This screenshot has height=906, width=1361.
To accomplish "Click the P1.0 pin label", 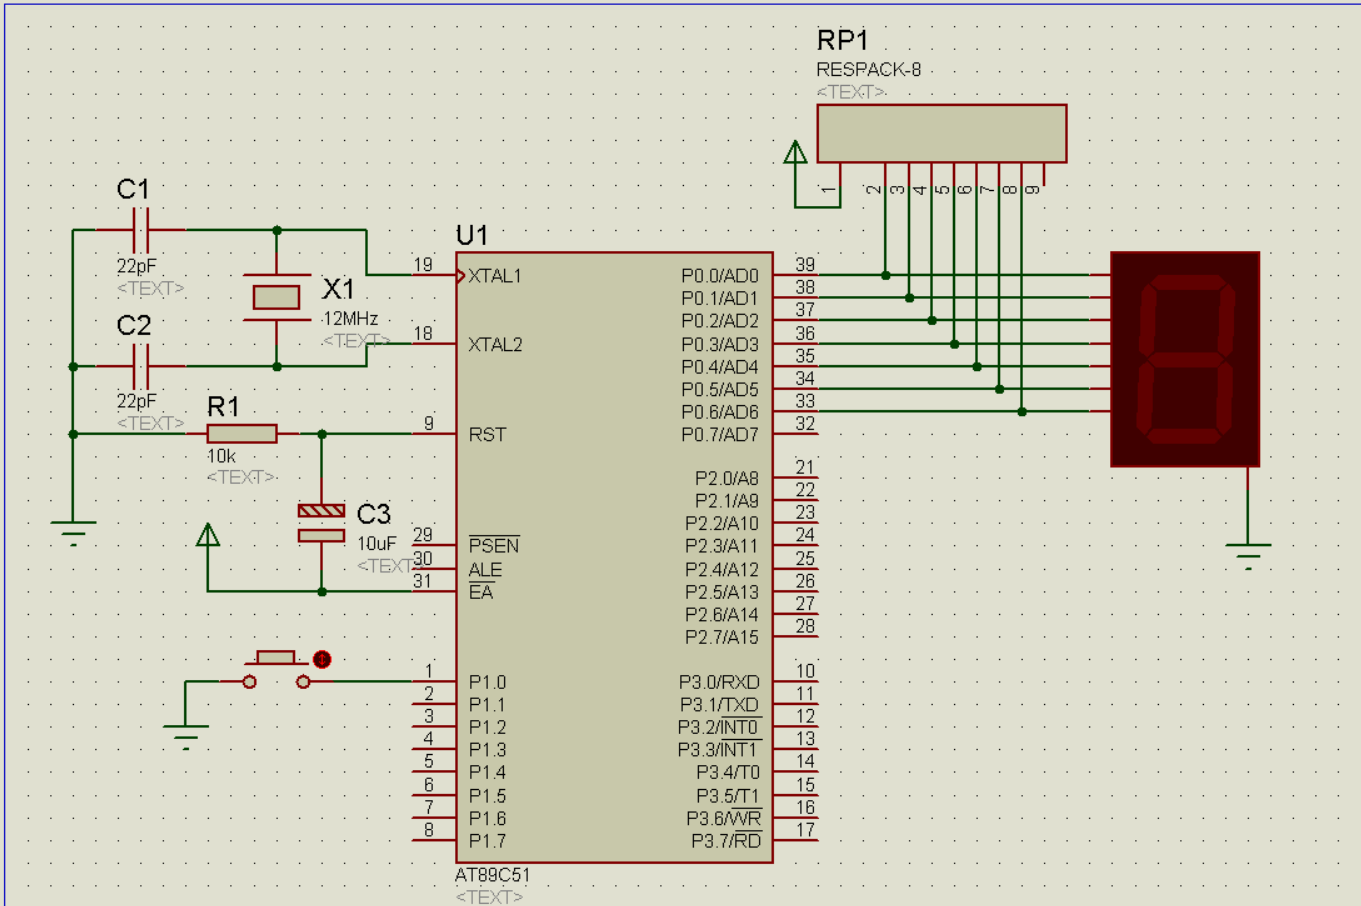I will coord(487,682).
